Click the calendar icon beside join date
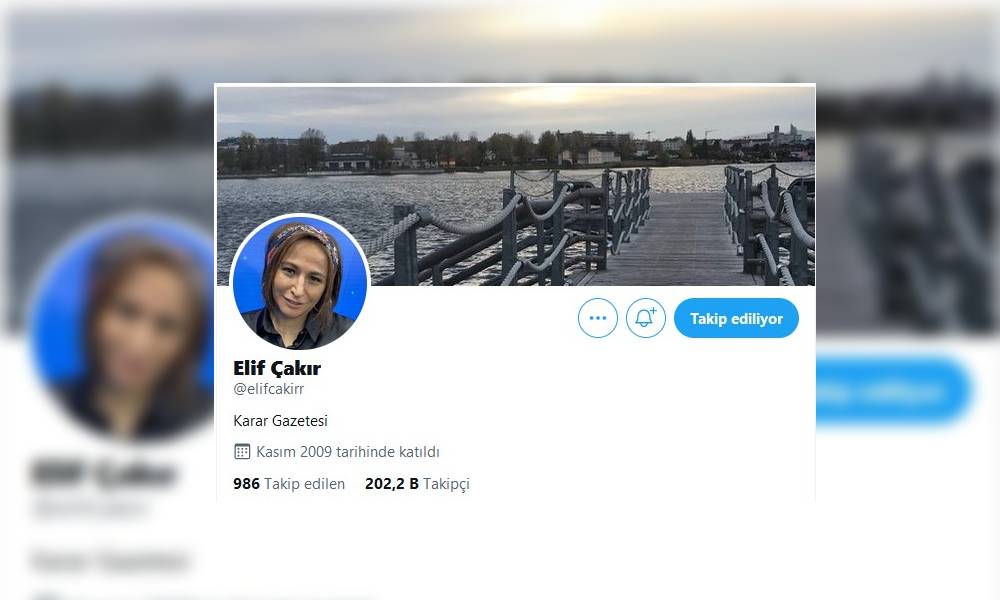Viewport: 1000px width, 600px height. point(242,452)
